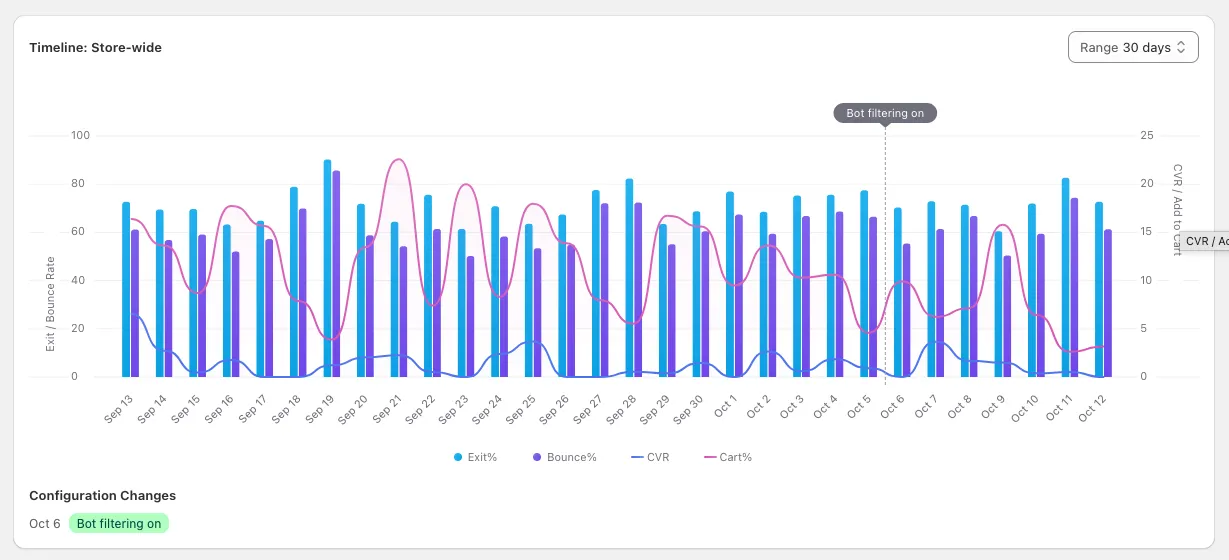Click the Timeline: Store-wide heading
Image resolution: width=1229 pixels, height=560 pixels.
point(95,47)
